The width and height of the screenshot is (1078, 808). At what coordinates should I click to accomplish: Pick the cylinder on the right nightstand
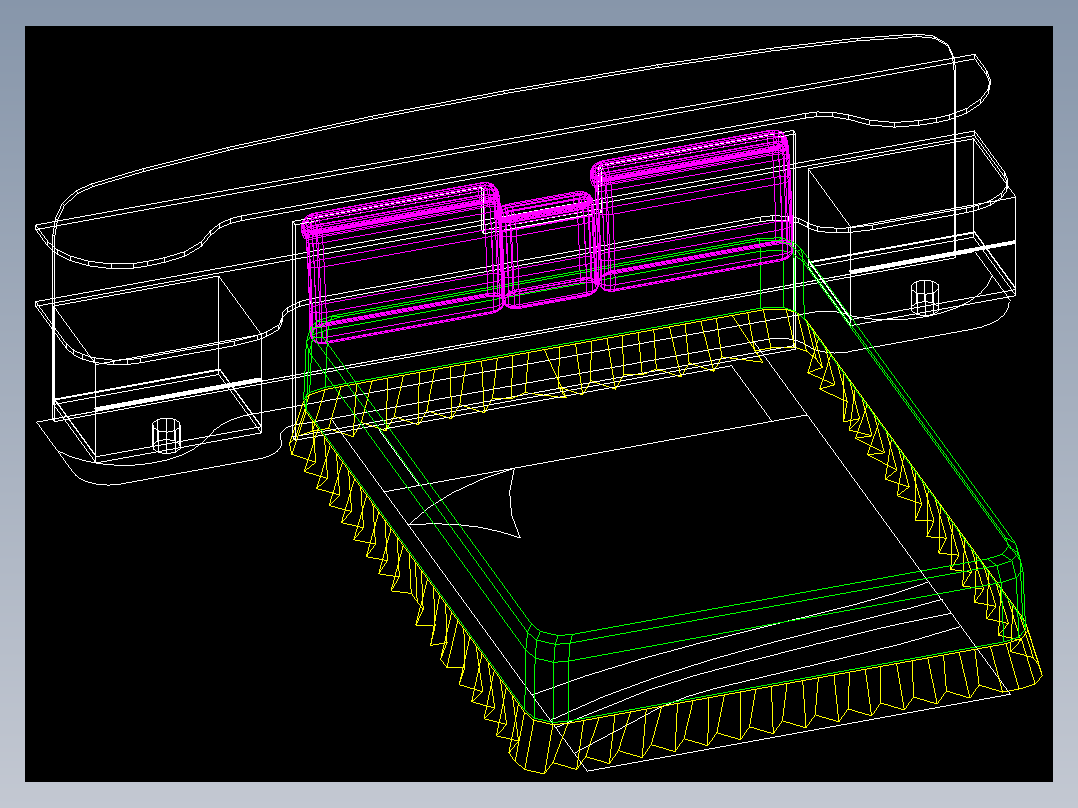pos(925,298)
